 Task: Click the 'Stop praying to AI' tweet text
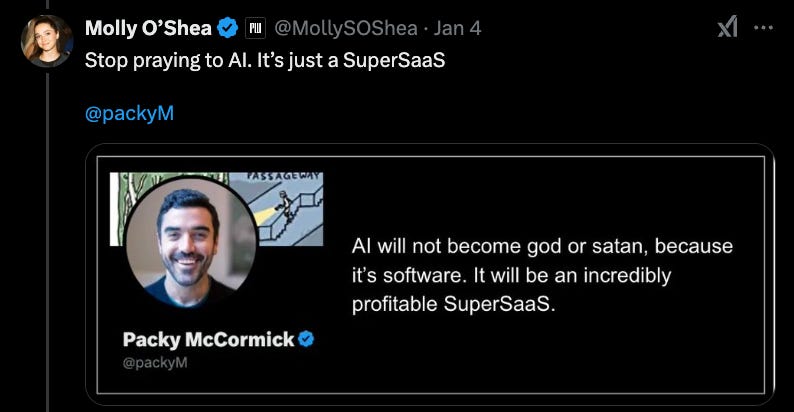tap(265, 60)
